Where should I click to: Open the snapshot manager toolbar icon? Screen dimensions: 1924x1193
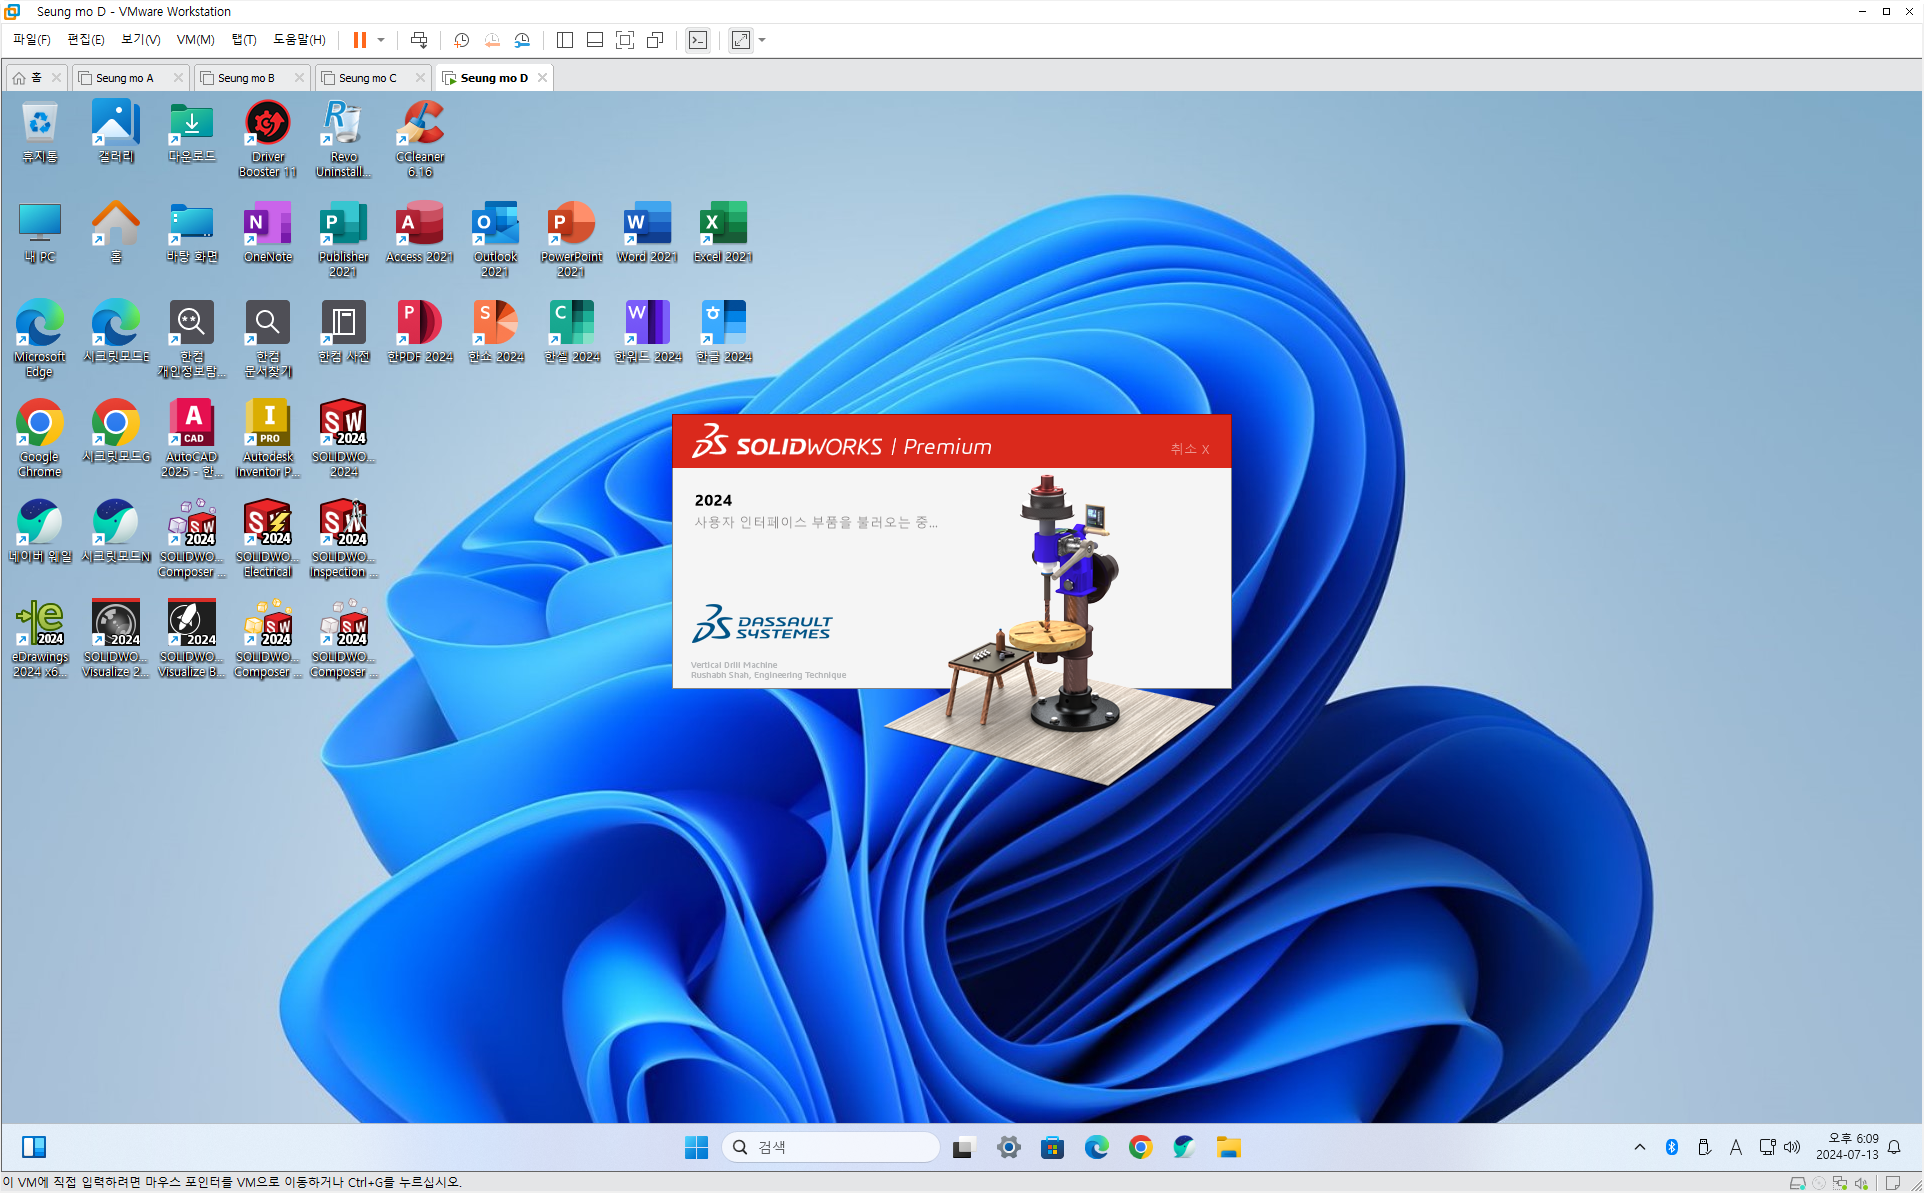point(522,40)
